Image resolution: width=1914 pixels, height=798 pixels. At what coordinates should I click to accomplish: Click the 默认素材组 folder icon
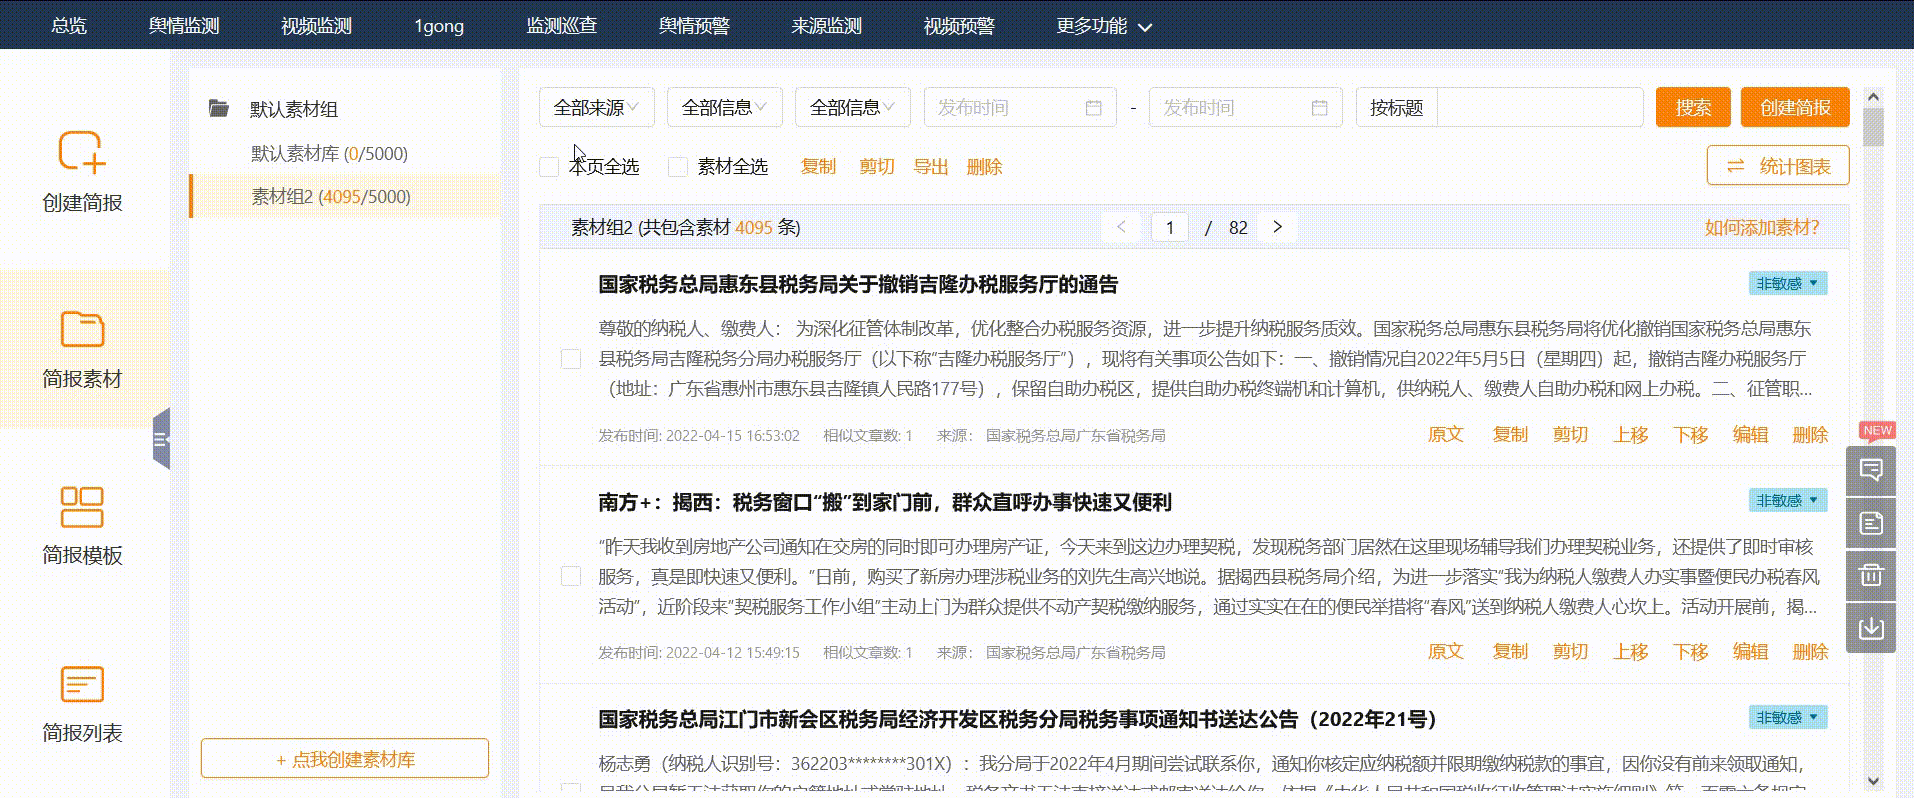pyautogui.click(x=219, y=108)
